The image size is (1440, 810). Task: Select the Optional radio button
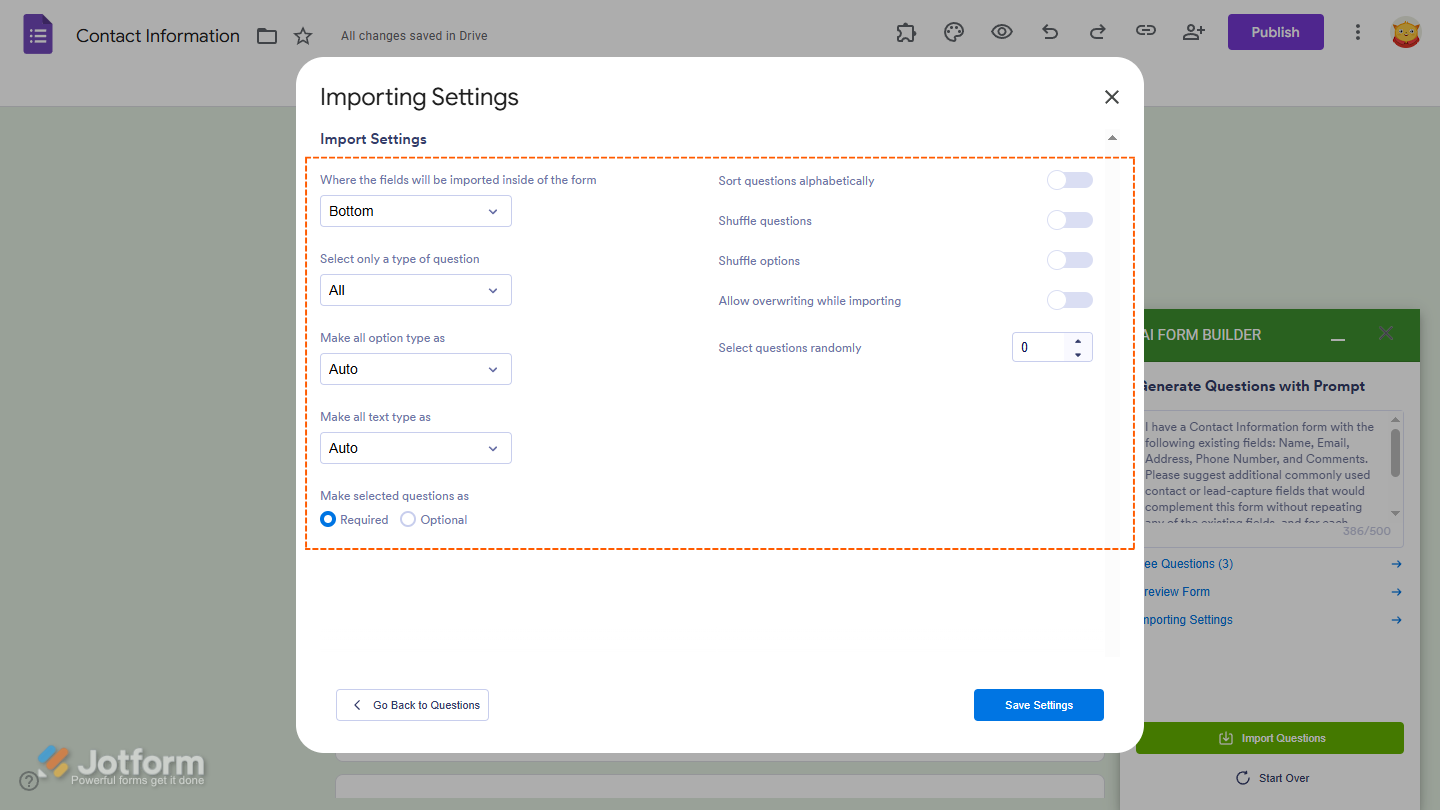408,519
